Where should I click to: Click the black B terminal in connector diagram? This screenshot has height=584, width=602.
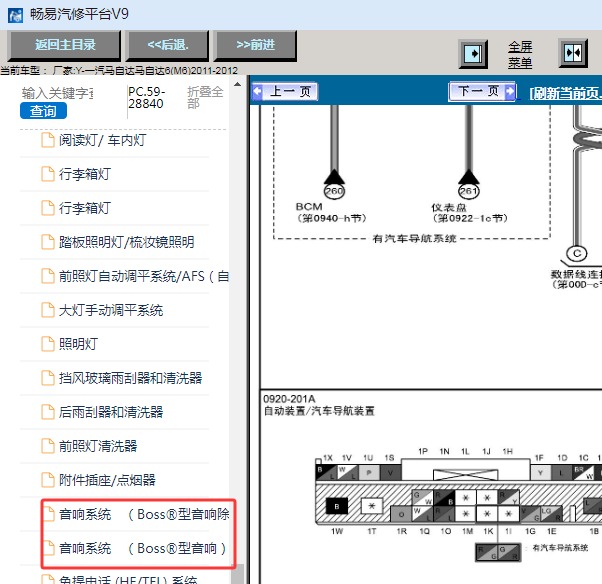point(337,506)
